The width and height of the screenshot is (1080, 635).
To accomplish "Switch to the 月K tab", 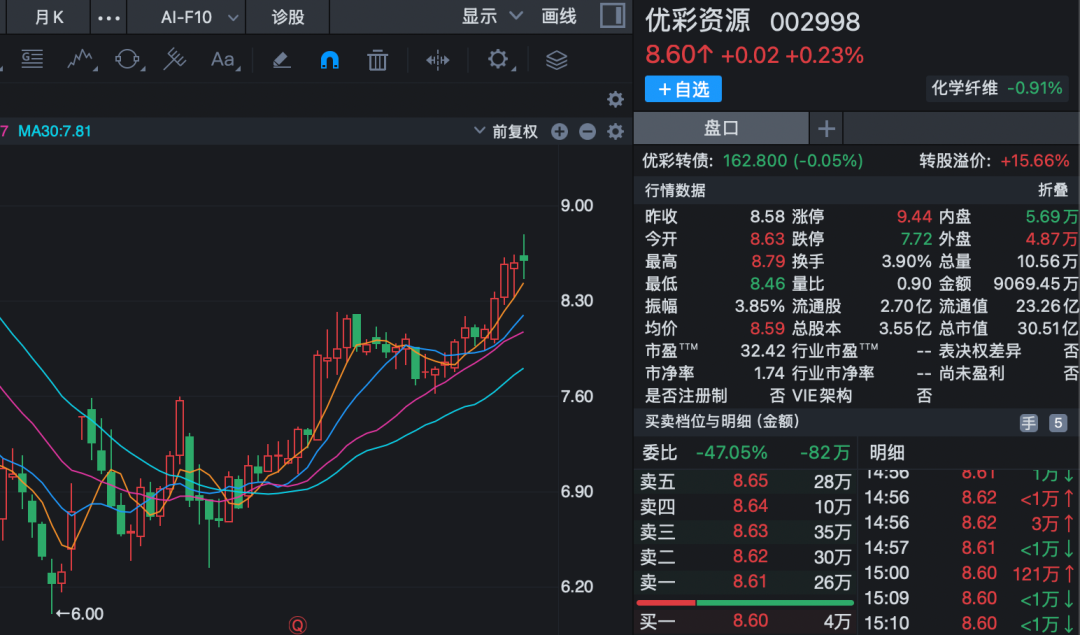I will pos(49,17).
